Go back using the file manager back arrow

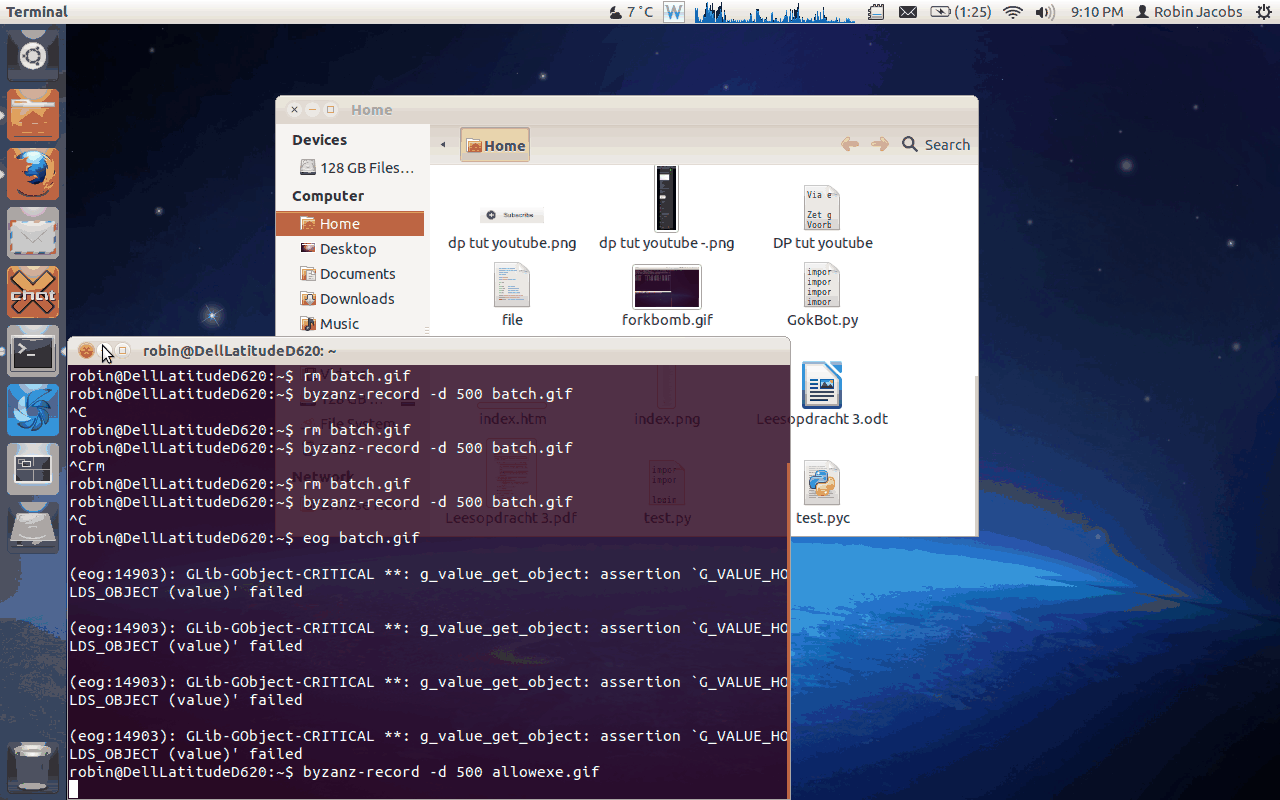tap(849, 144)
